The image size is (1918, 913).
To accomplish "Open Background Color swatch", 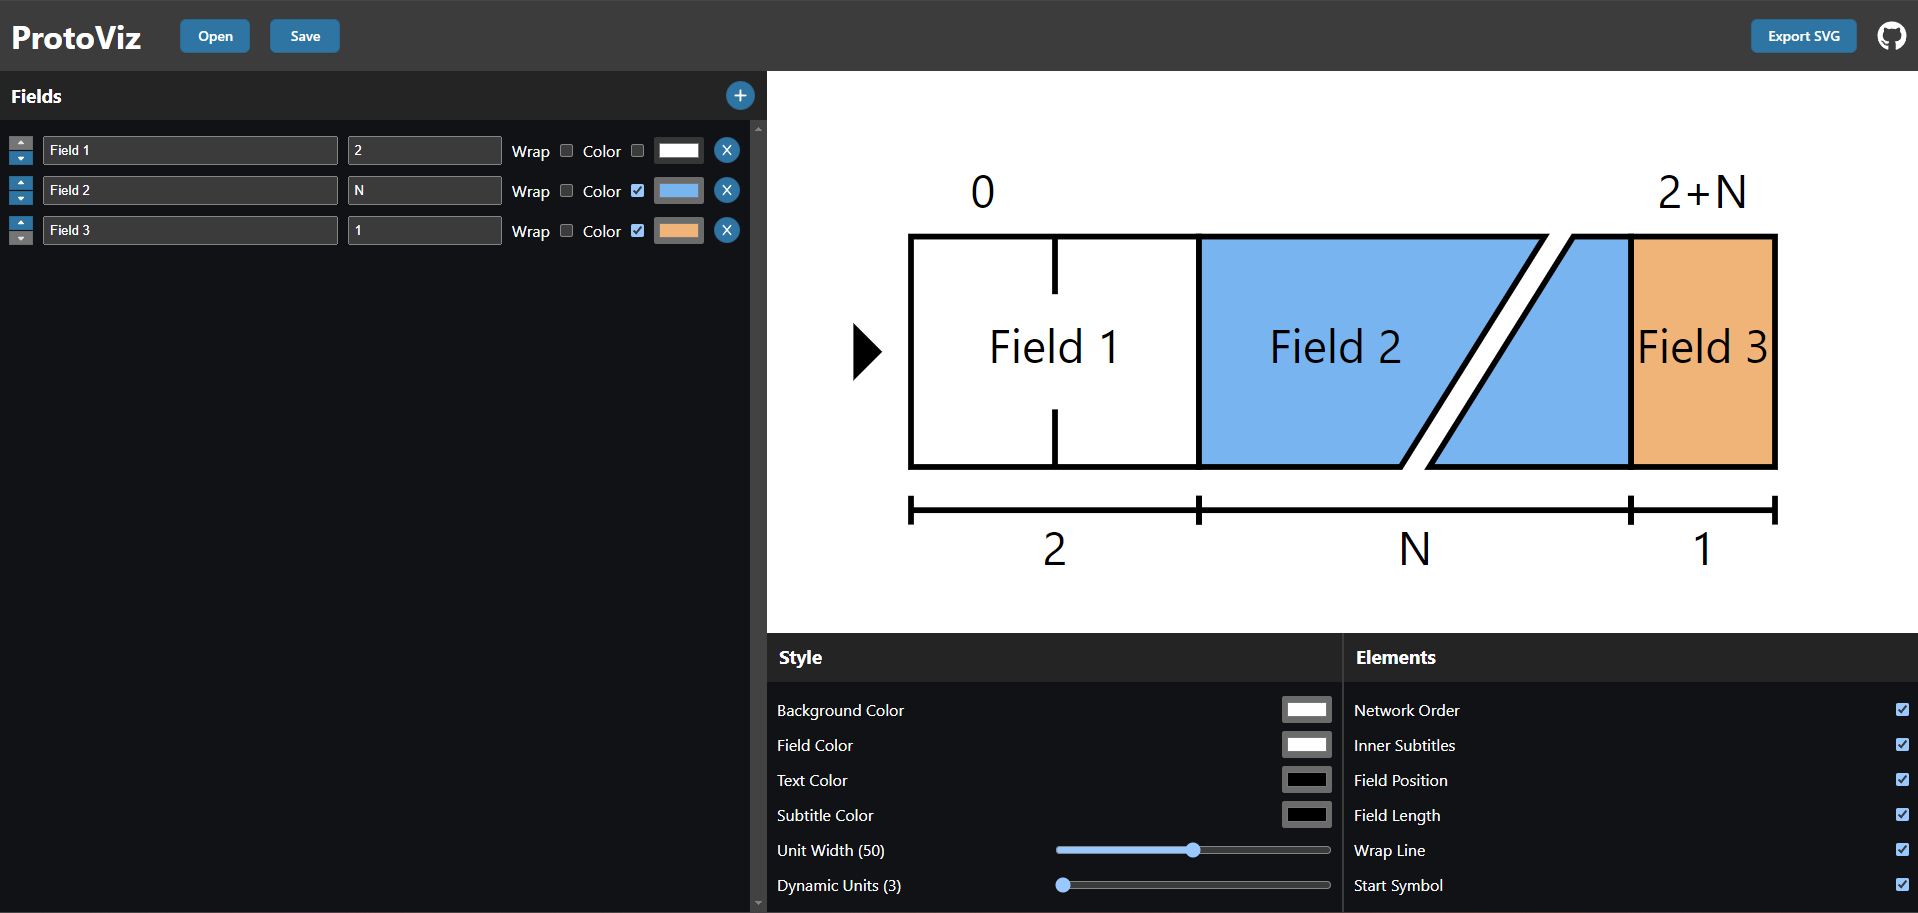I will click(x=1307, y=710).
